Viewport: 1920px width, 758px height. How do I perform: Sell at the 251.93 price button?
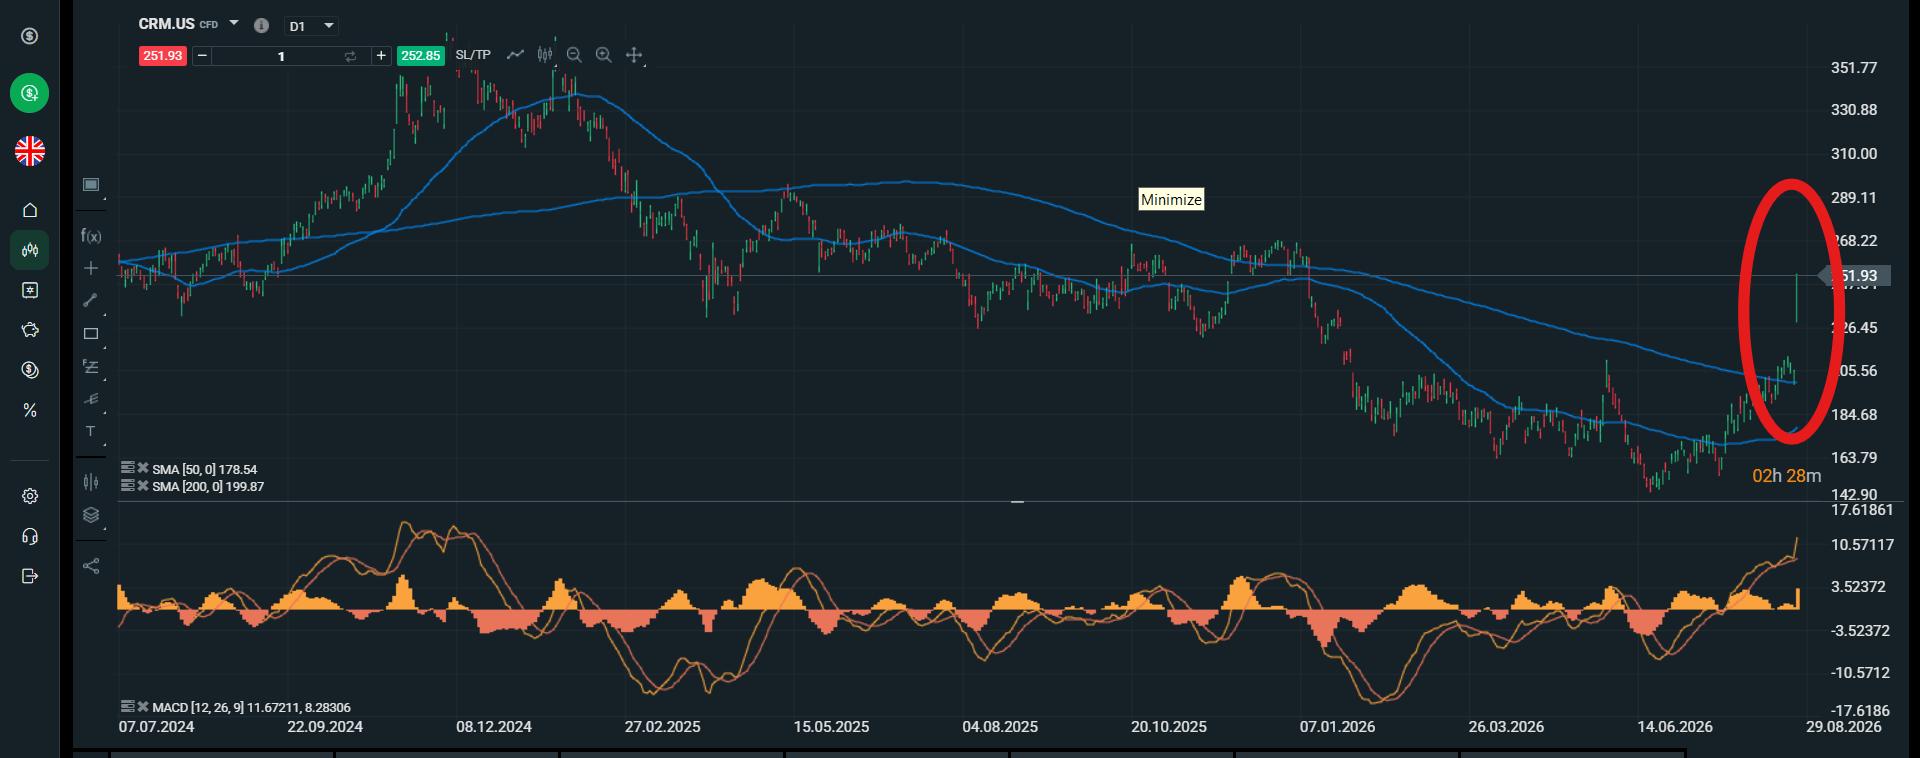pos(162,56)
